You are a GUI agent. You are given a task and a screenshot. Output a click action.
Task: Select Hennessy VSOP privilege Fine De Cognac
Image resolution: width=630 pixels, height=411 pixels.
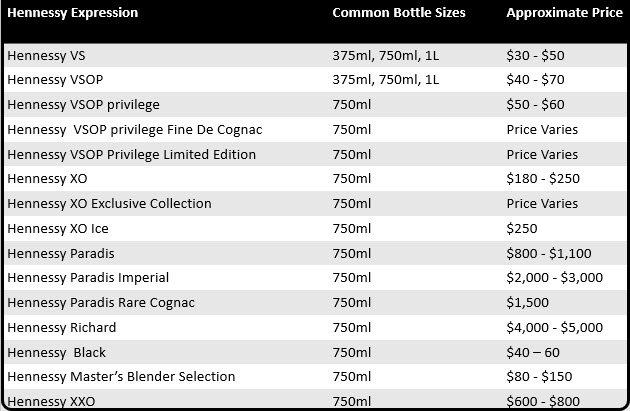[135, 129]
